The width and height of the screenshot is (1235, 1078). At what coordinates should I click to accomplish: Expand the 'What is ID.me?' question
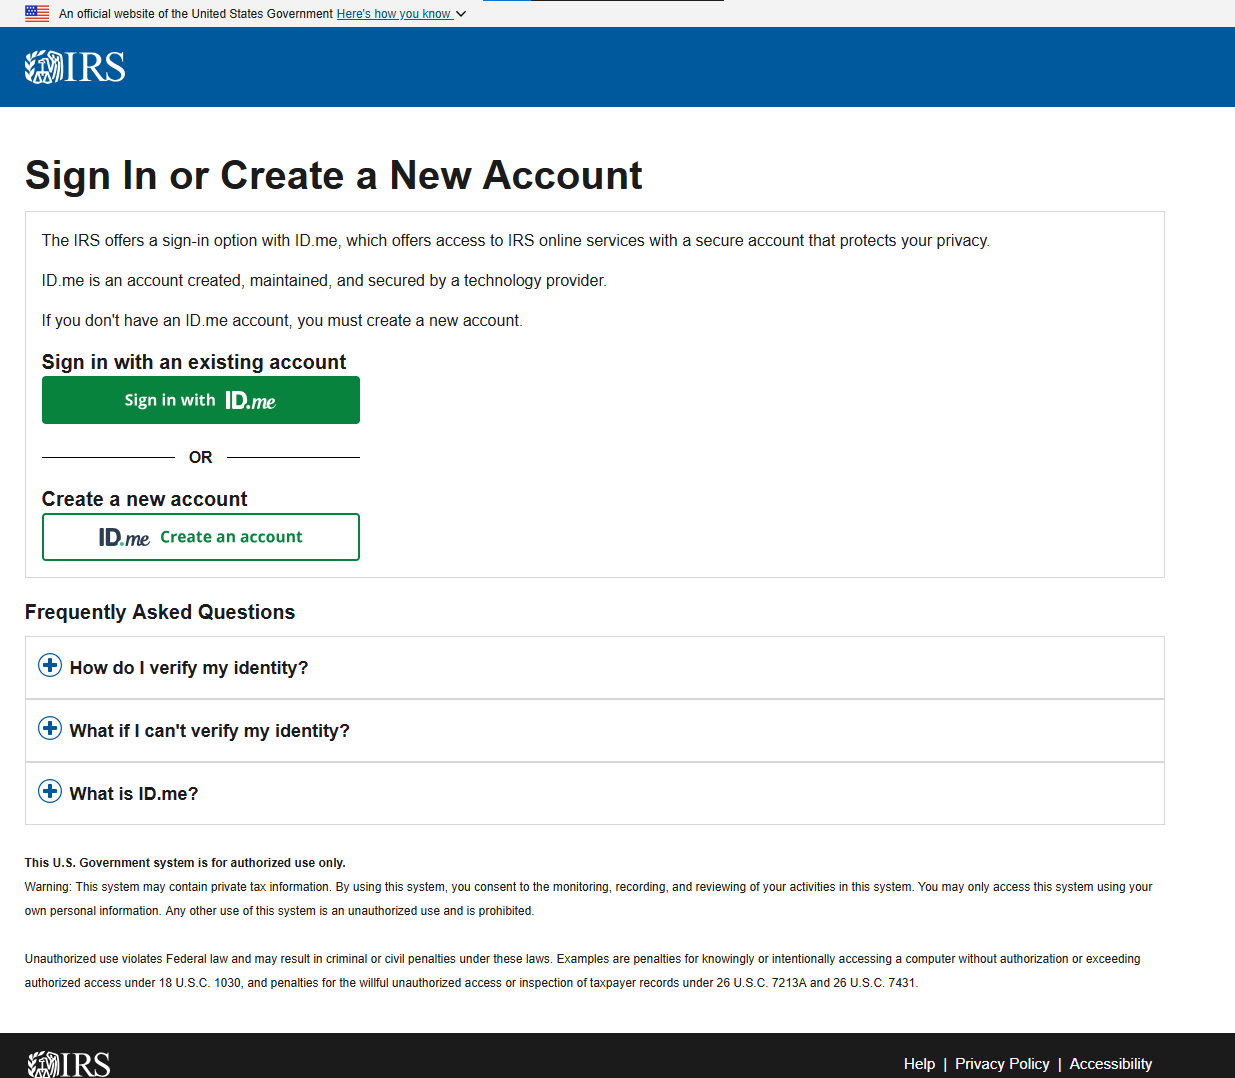[x=594, y=793]
